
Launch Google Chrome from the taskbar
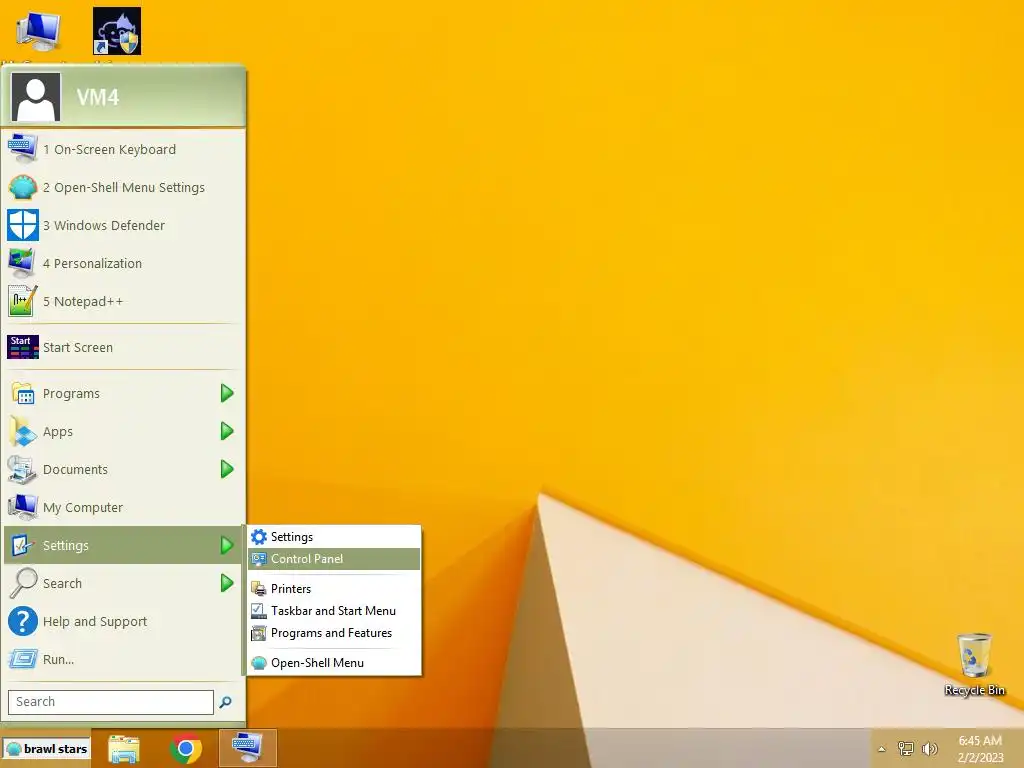tap(185, 748)
